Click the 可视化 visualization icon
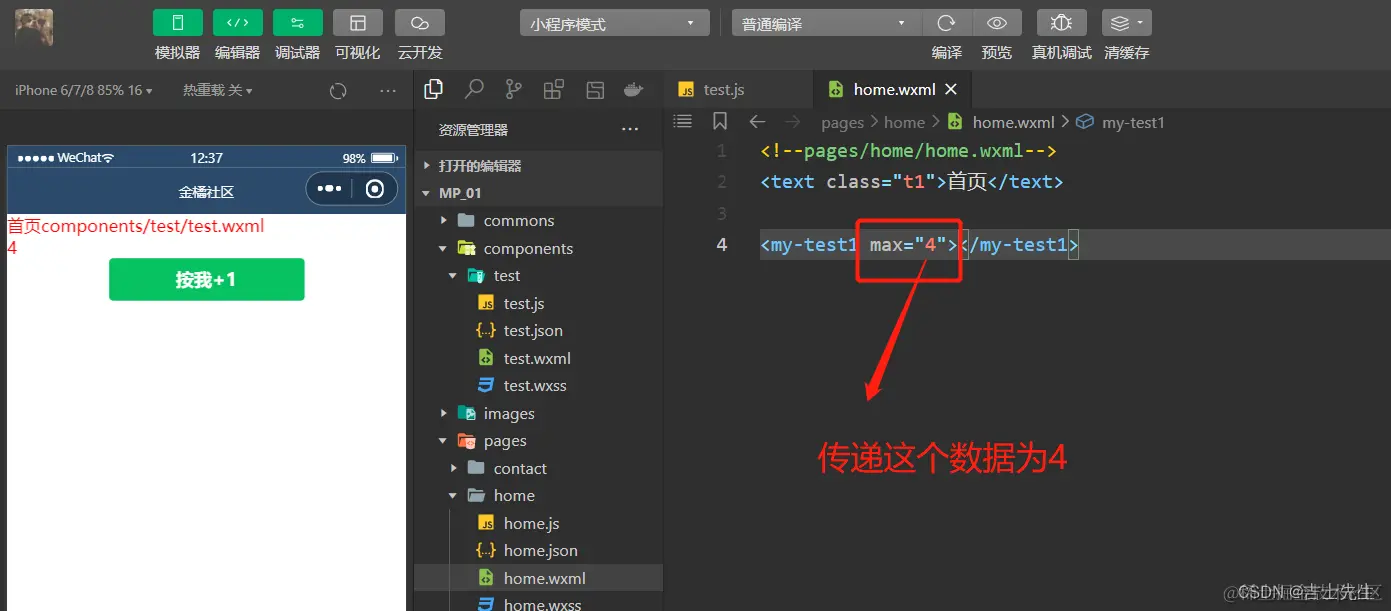The height and width of the screenshot is (611, 1391). tap(357, 22)
